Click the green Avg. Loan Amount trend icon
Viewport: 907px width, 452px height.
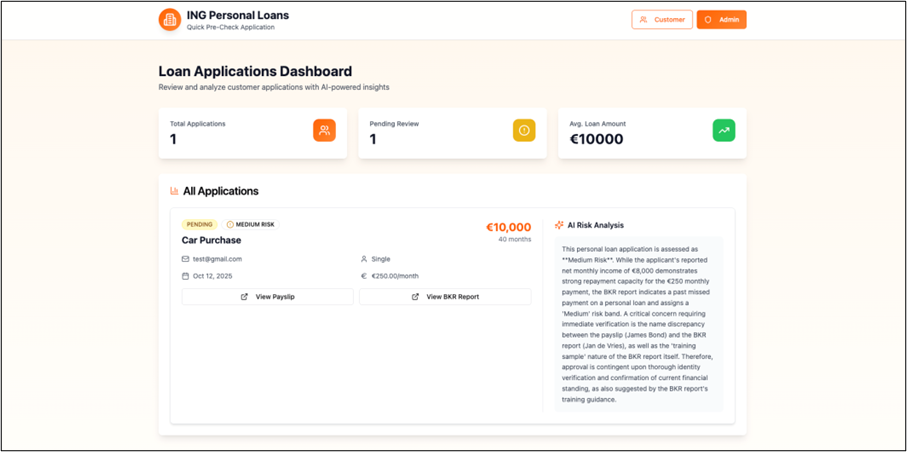click(x=723, y=130)
